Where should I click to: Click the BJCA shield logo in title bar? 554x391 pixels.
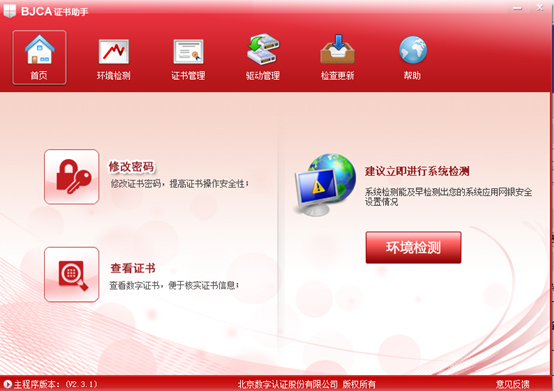point(10,11)
